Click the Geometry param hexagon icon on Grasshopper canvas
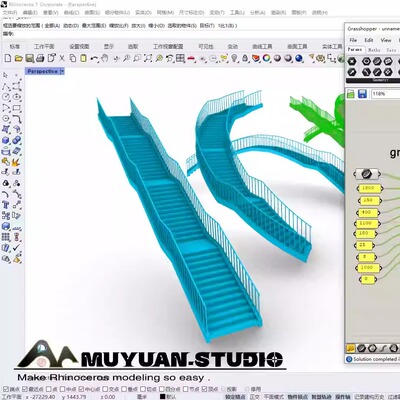This screenshot has height=400, width=400. tap(366, 174)
